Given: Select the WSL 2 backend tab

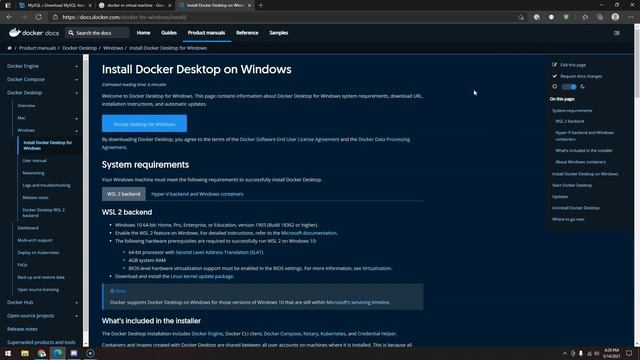Looking at the screenshot, I should [x=124, y=194].
